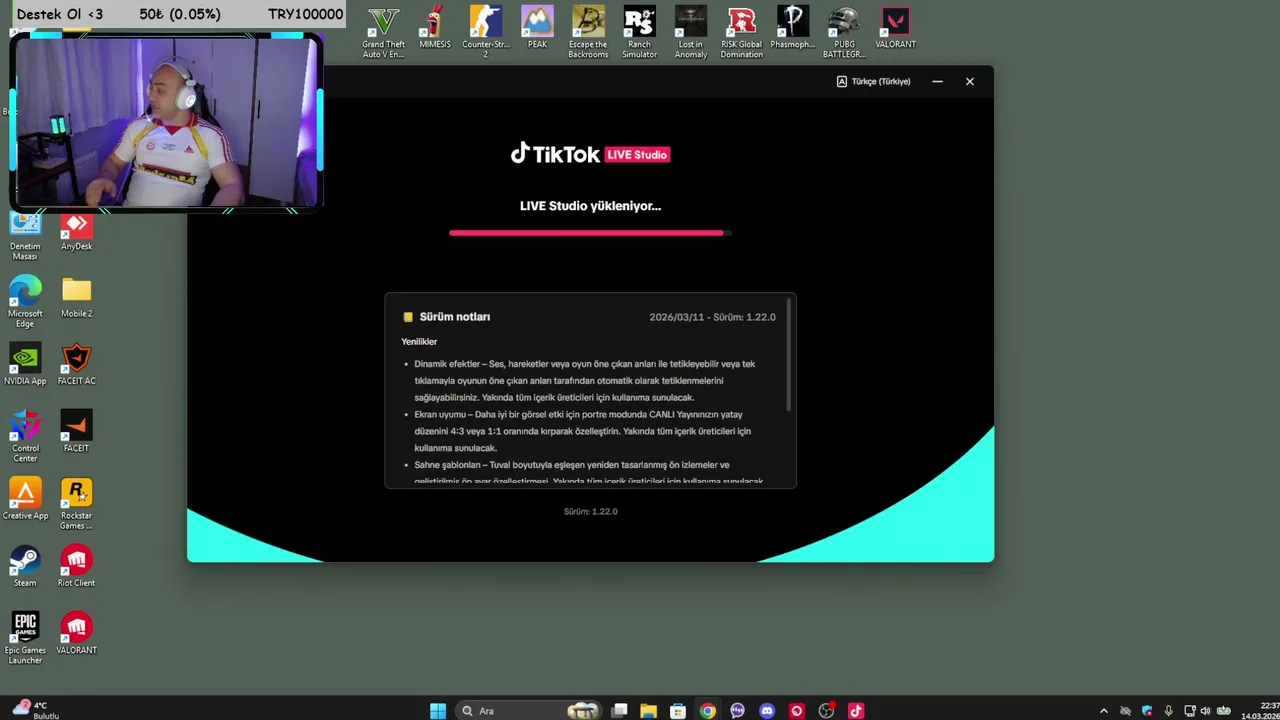Screen dimensions: 1280x720
Task: Click the release notes panel scrollbar
Action: [x=790, y=355]
